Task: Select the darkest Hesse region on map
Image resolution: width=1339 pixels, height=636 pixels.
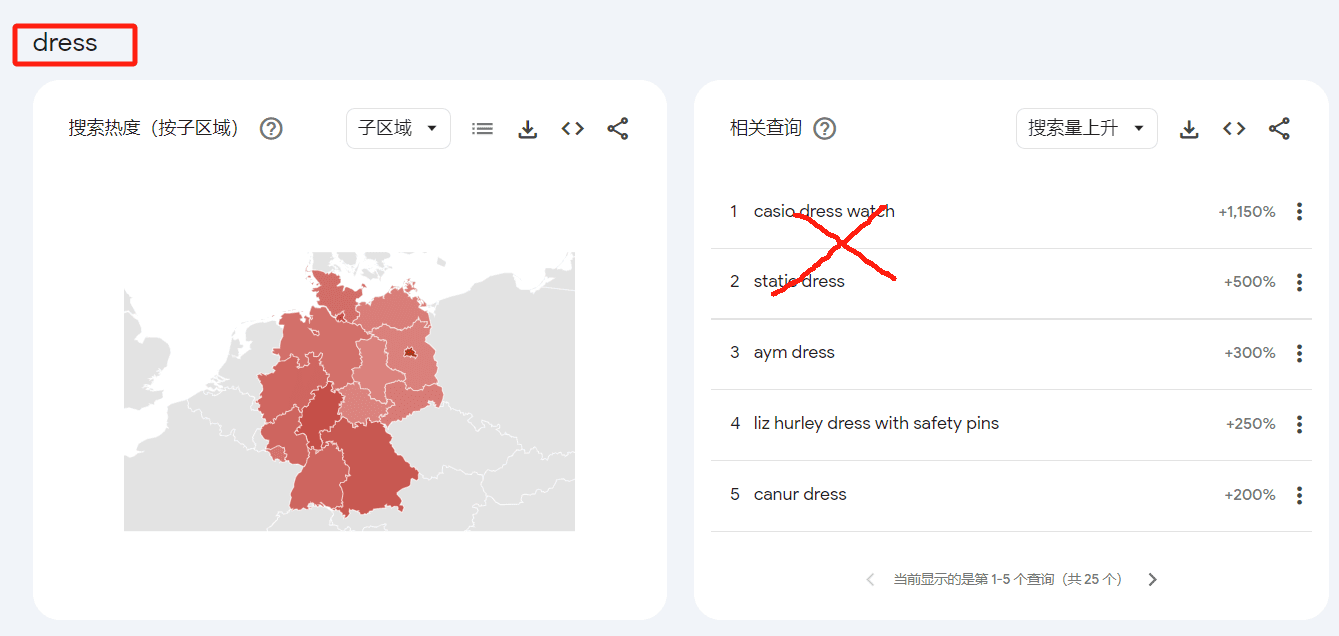Action: [x=322, y=419]
